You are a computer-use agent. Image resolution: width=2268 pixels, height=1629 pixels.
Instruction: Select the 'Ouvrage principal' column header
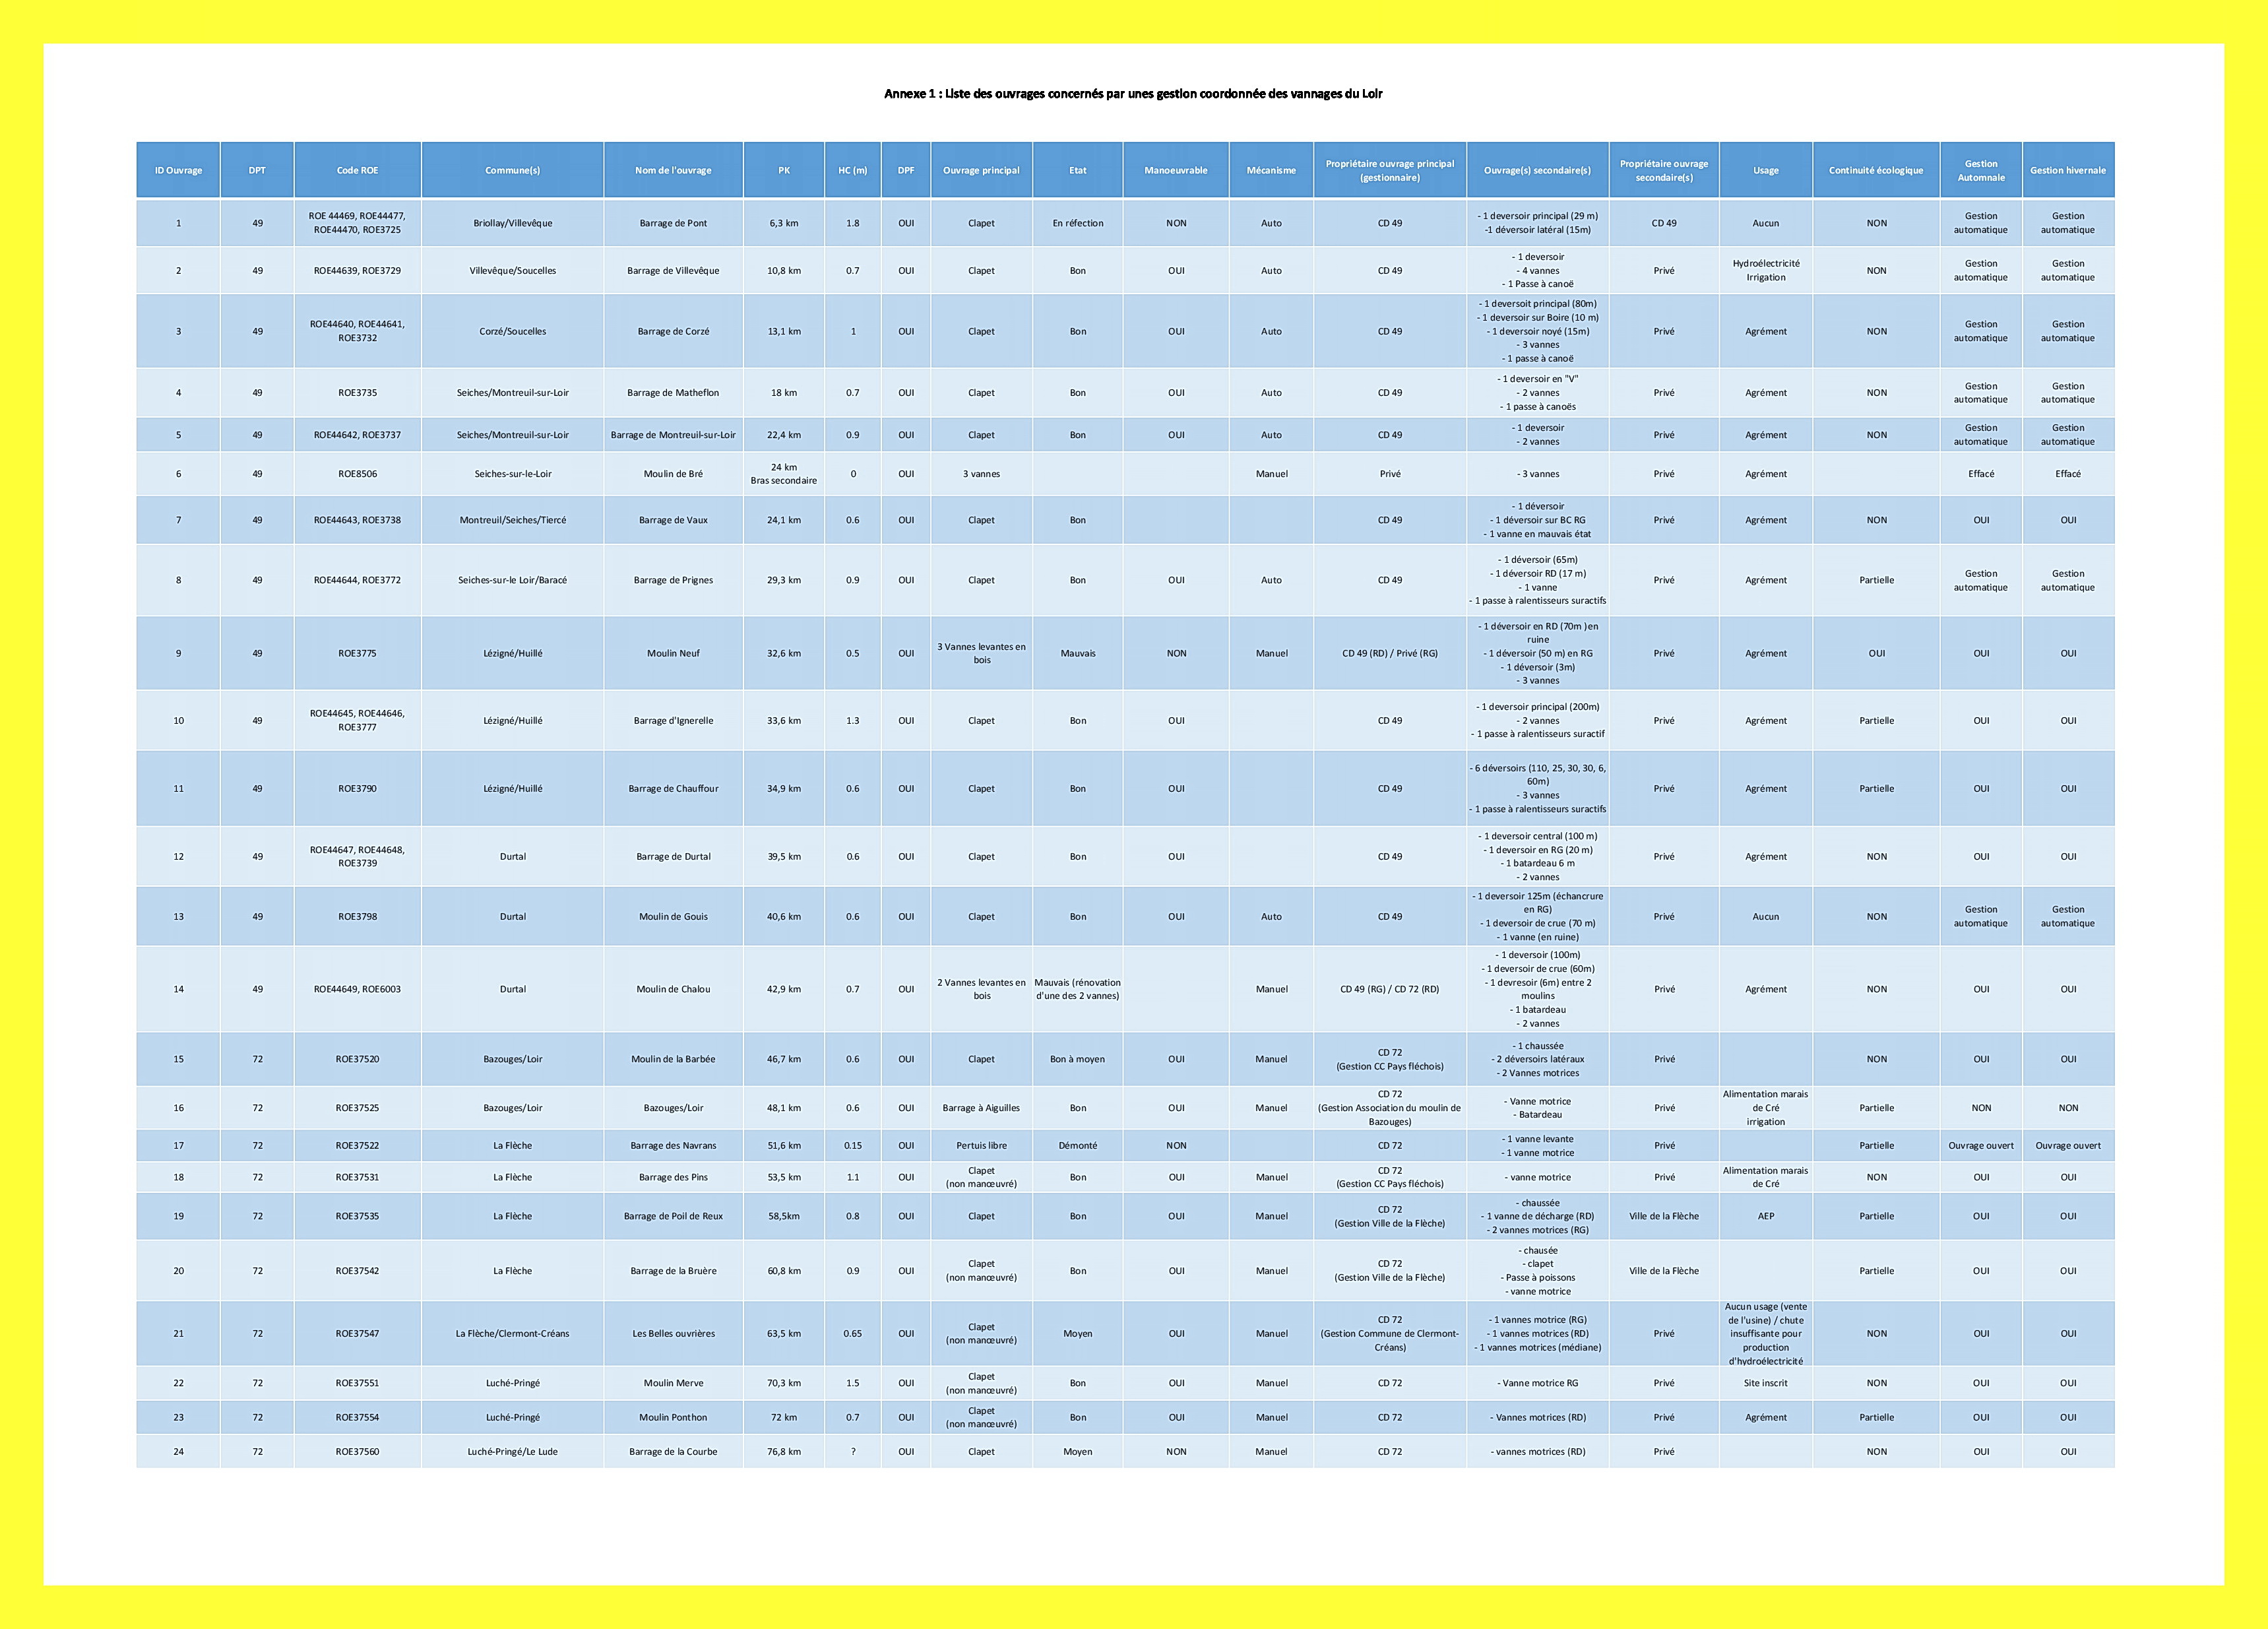pos(981,170)
